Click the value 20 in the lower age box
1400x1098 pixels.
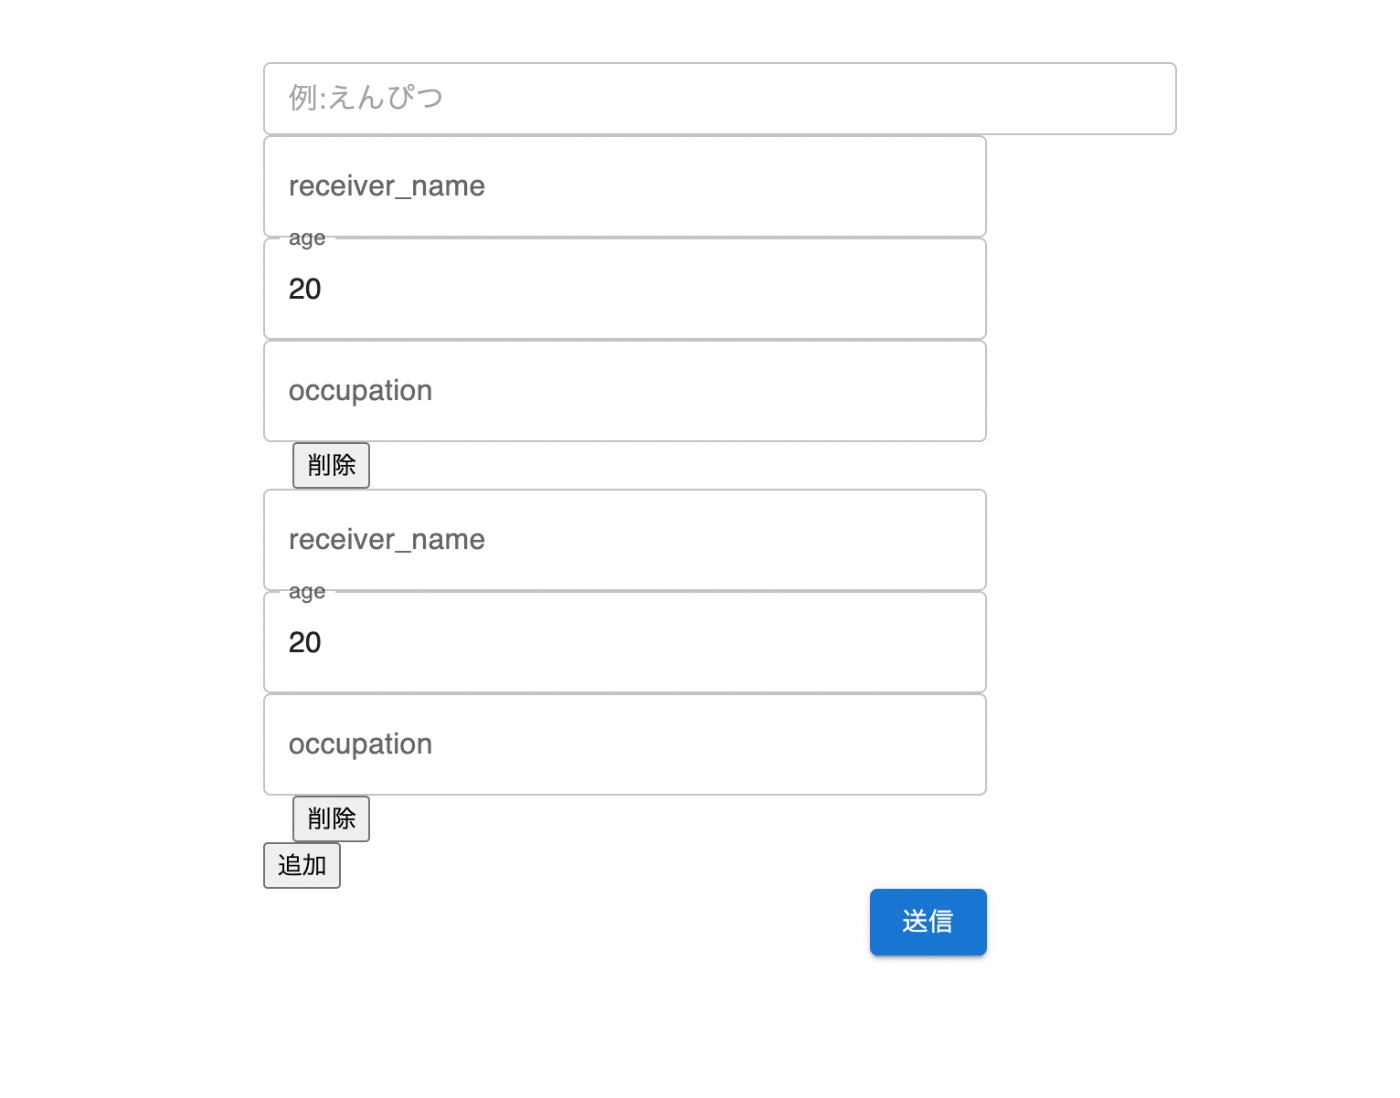(305, 642)
